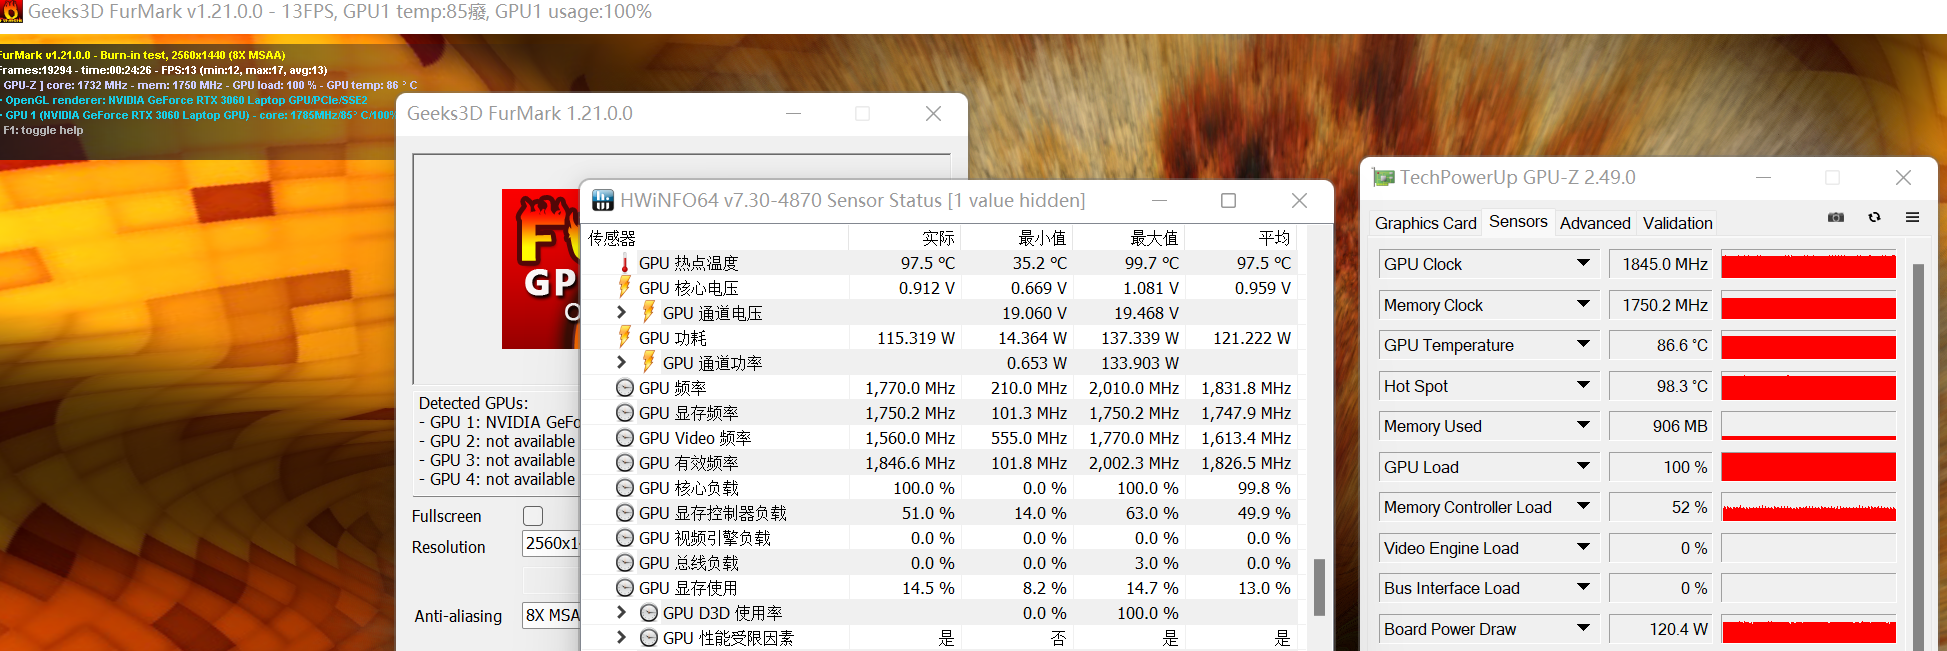Click the GPU 热点温度 thermometer icon

point(625,263)
